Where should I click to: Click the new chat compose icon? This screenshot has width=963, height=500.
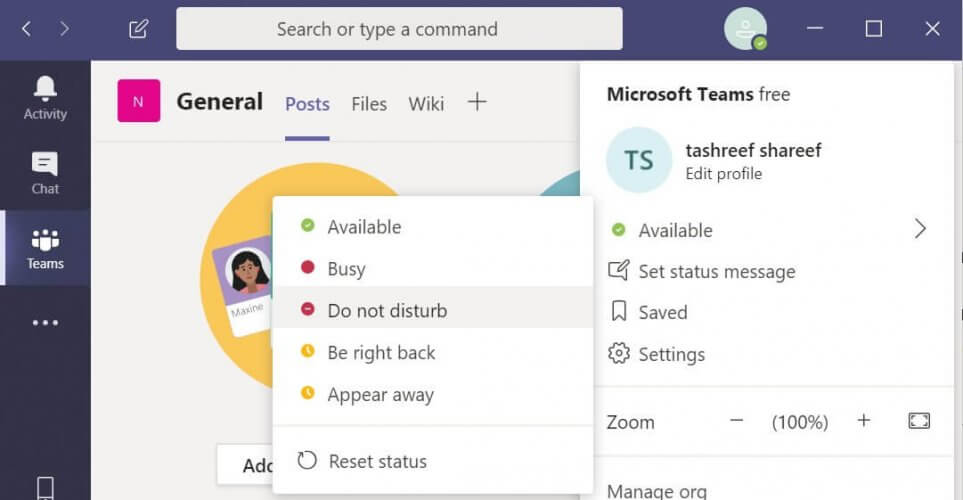[138, 29]
